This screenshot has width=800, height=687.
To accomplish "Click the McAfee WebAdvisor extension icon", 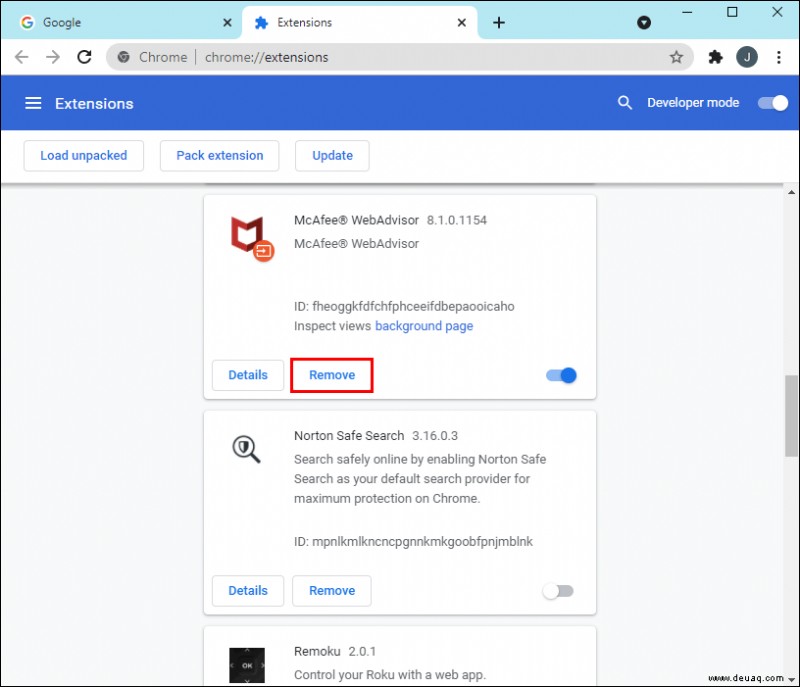I will (252, 238).
